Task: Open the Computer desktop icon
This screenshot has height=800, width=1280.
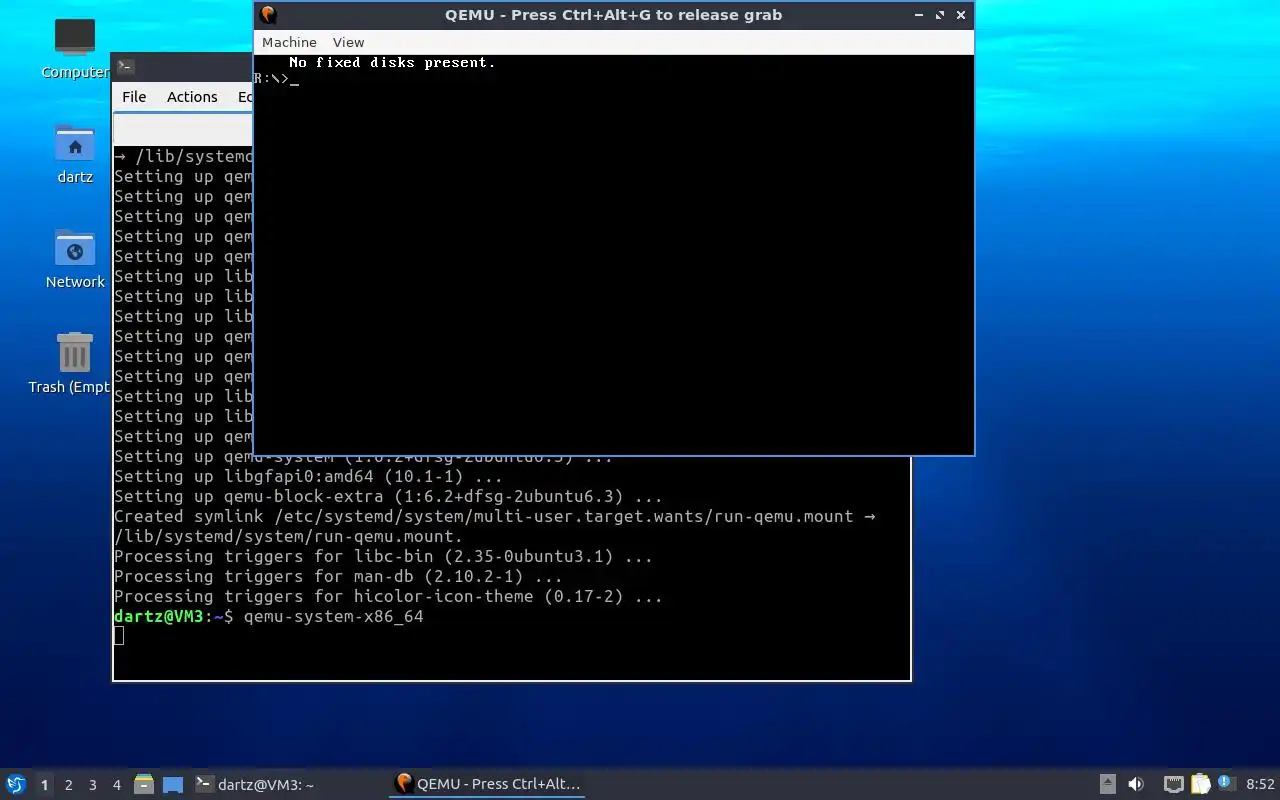Action: [x=75, y=49]
